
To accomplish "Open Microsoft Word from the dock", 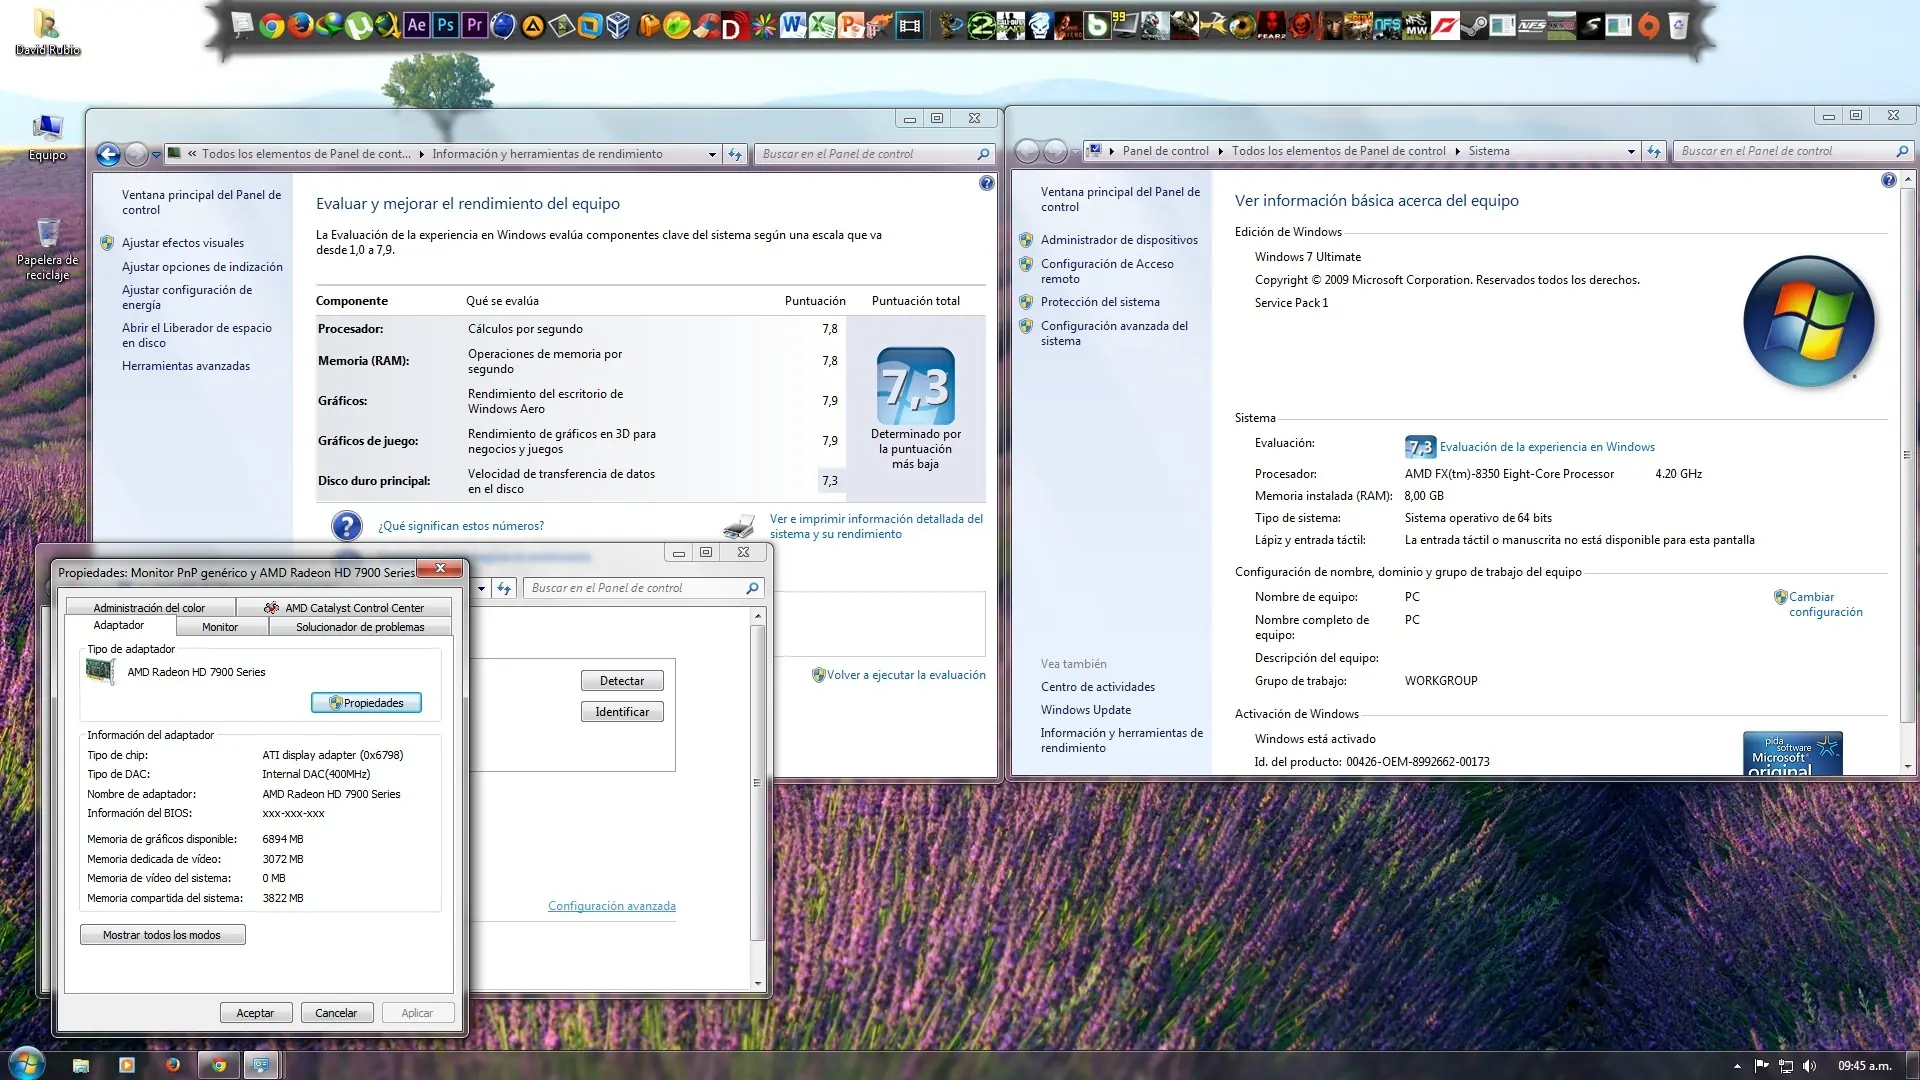I will click(793, 26).
